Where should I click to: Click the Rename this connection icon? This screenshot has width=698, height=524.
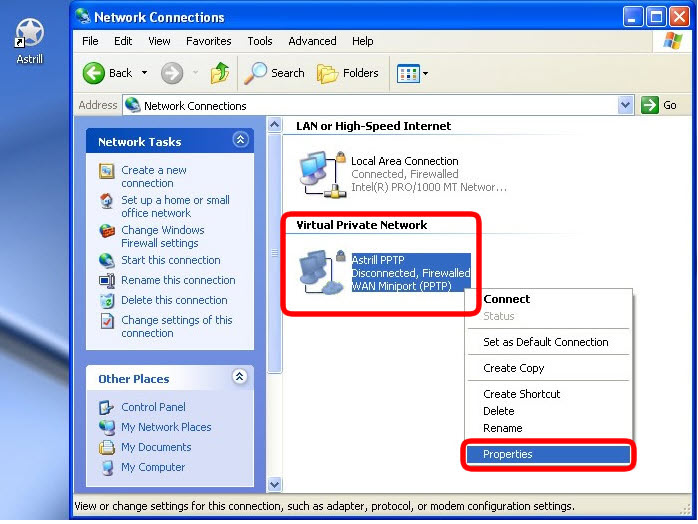click(107, 280)
